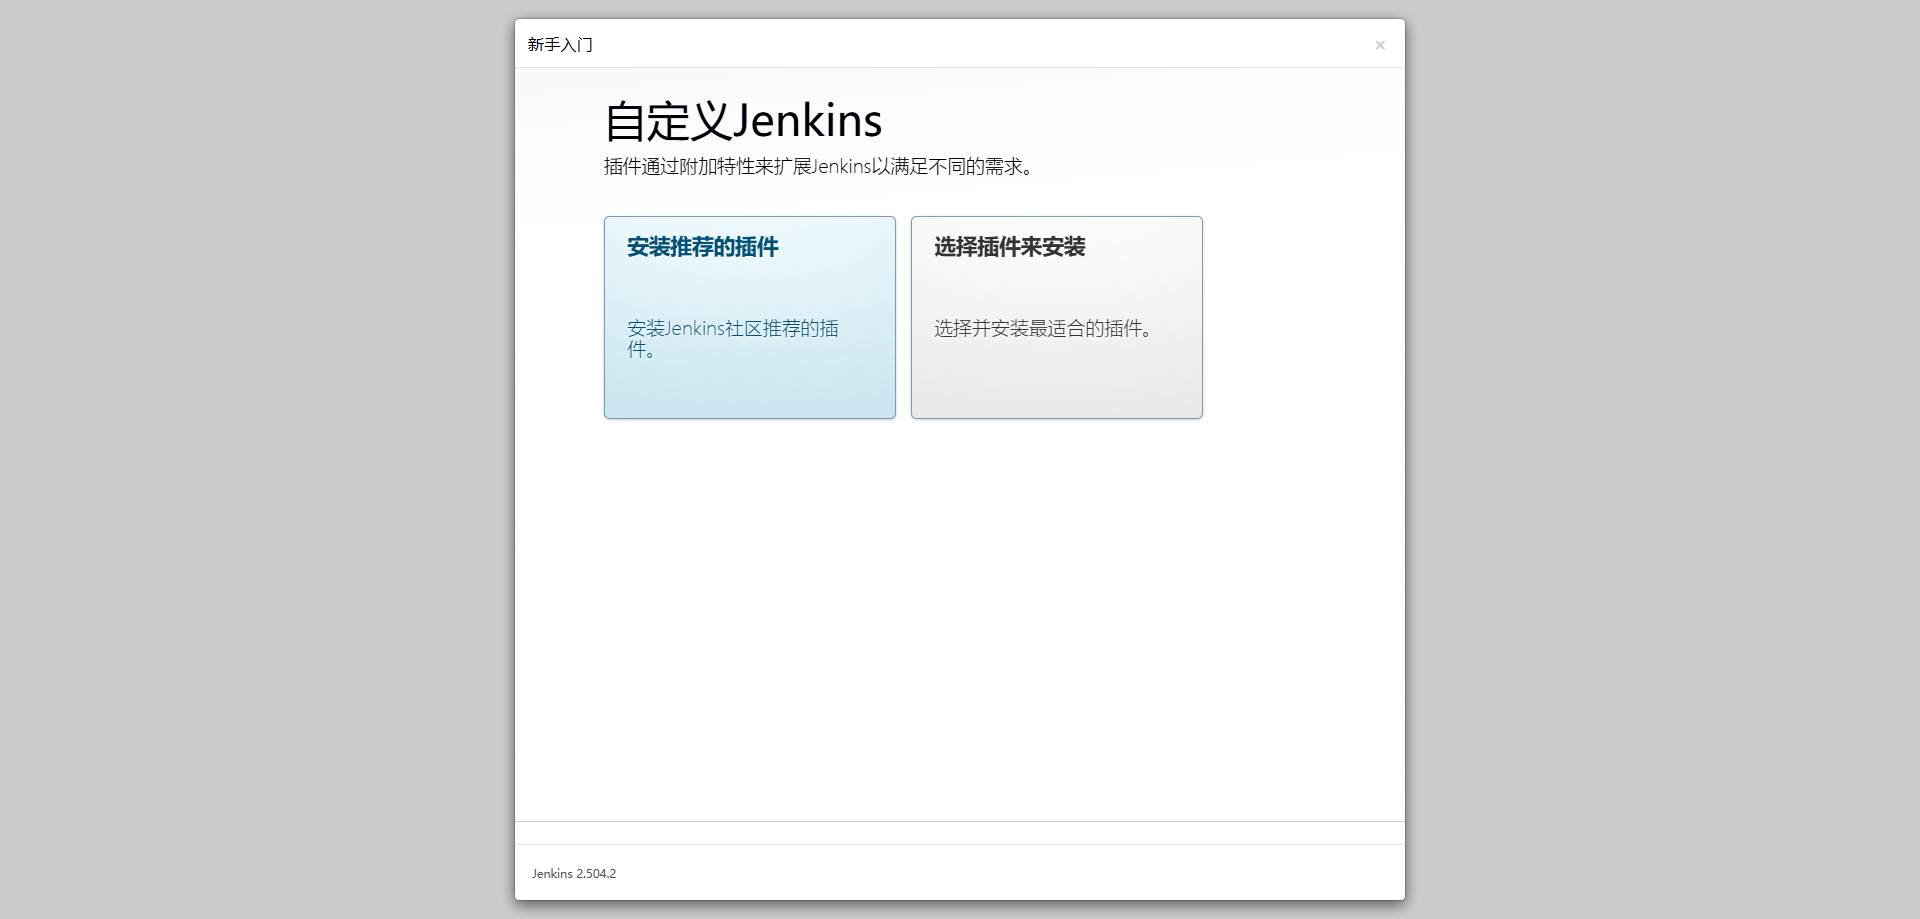The height and width of the screenshot is (919, 1920).
Task: Close the 新手入门 setup dialog
Action: 1380,45
